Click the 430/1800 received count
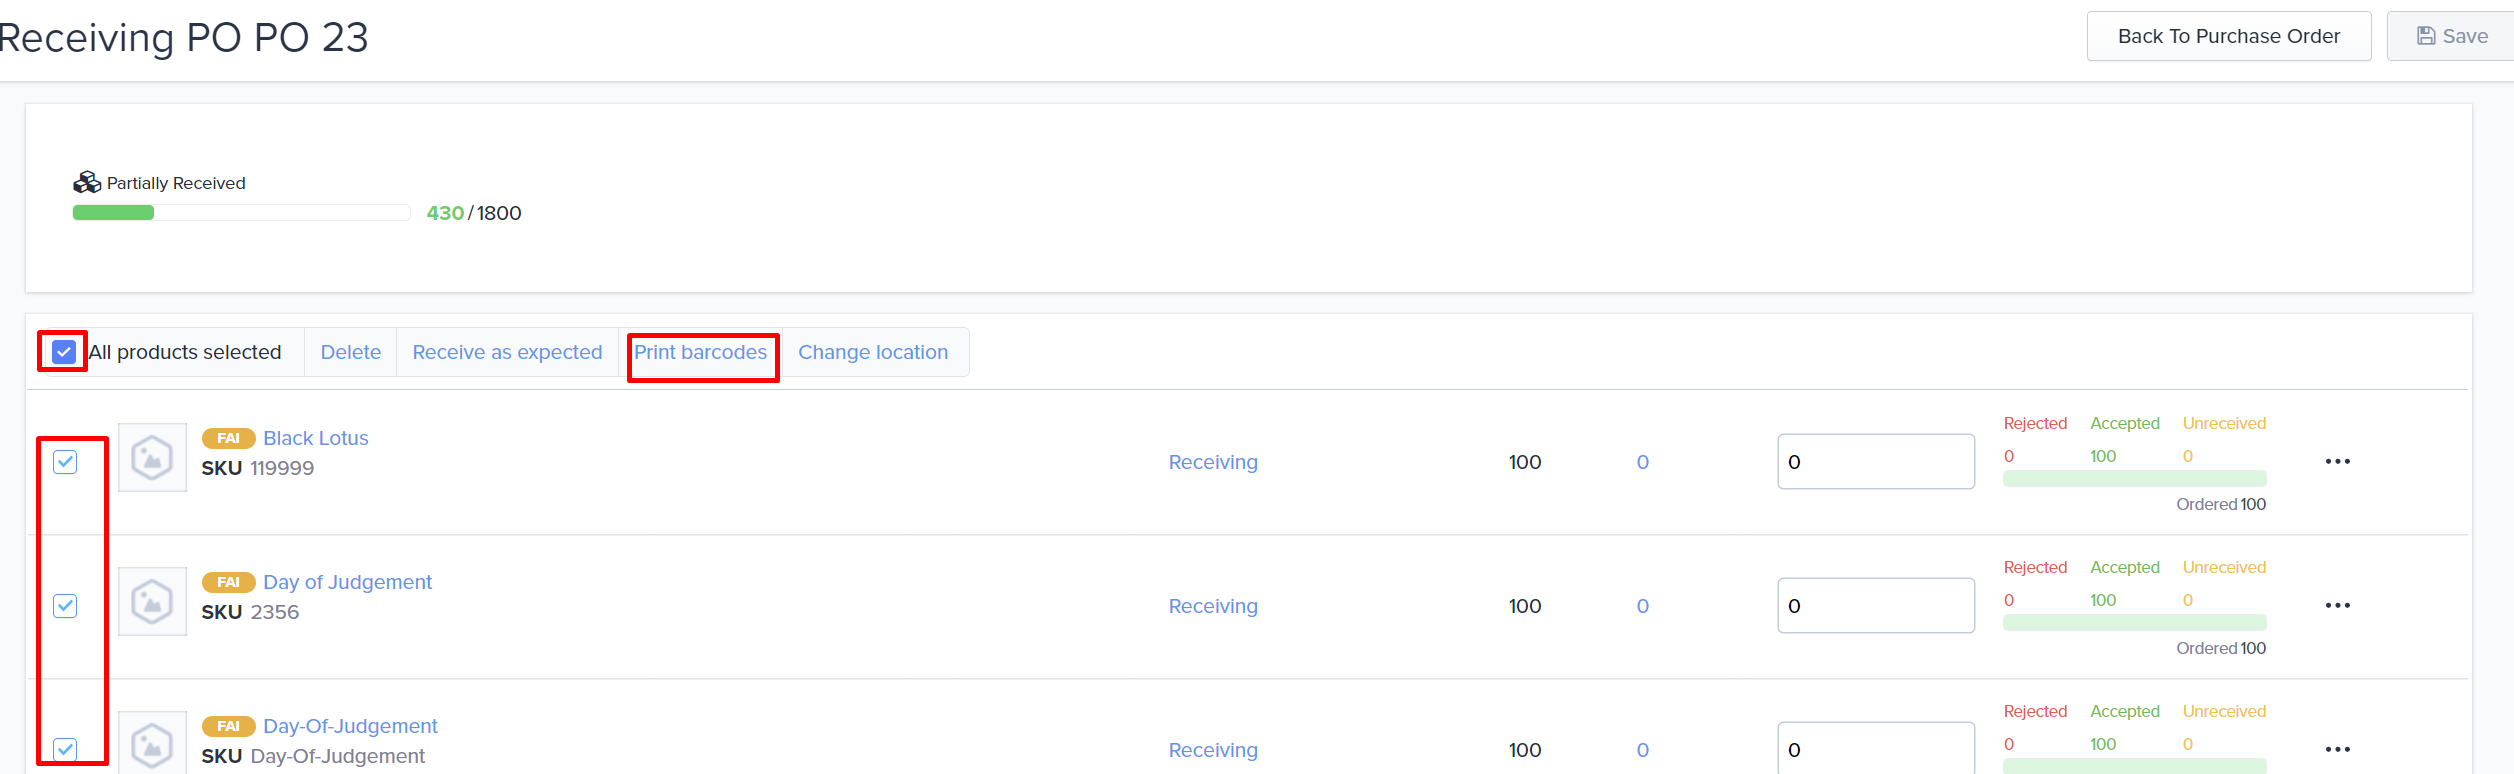Viewport: 2514px width, 774px height. (x=474, y=213)
